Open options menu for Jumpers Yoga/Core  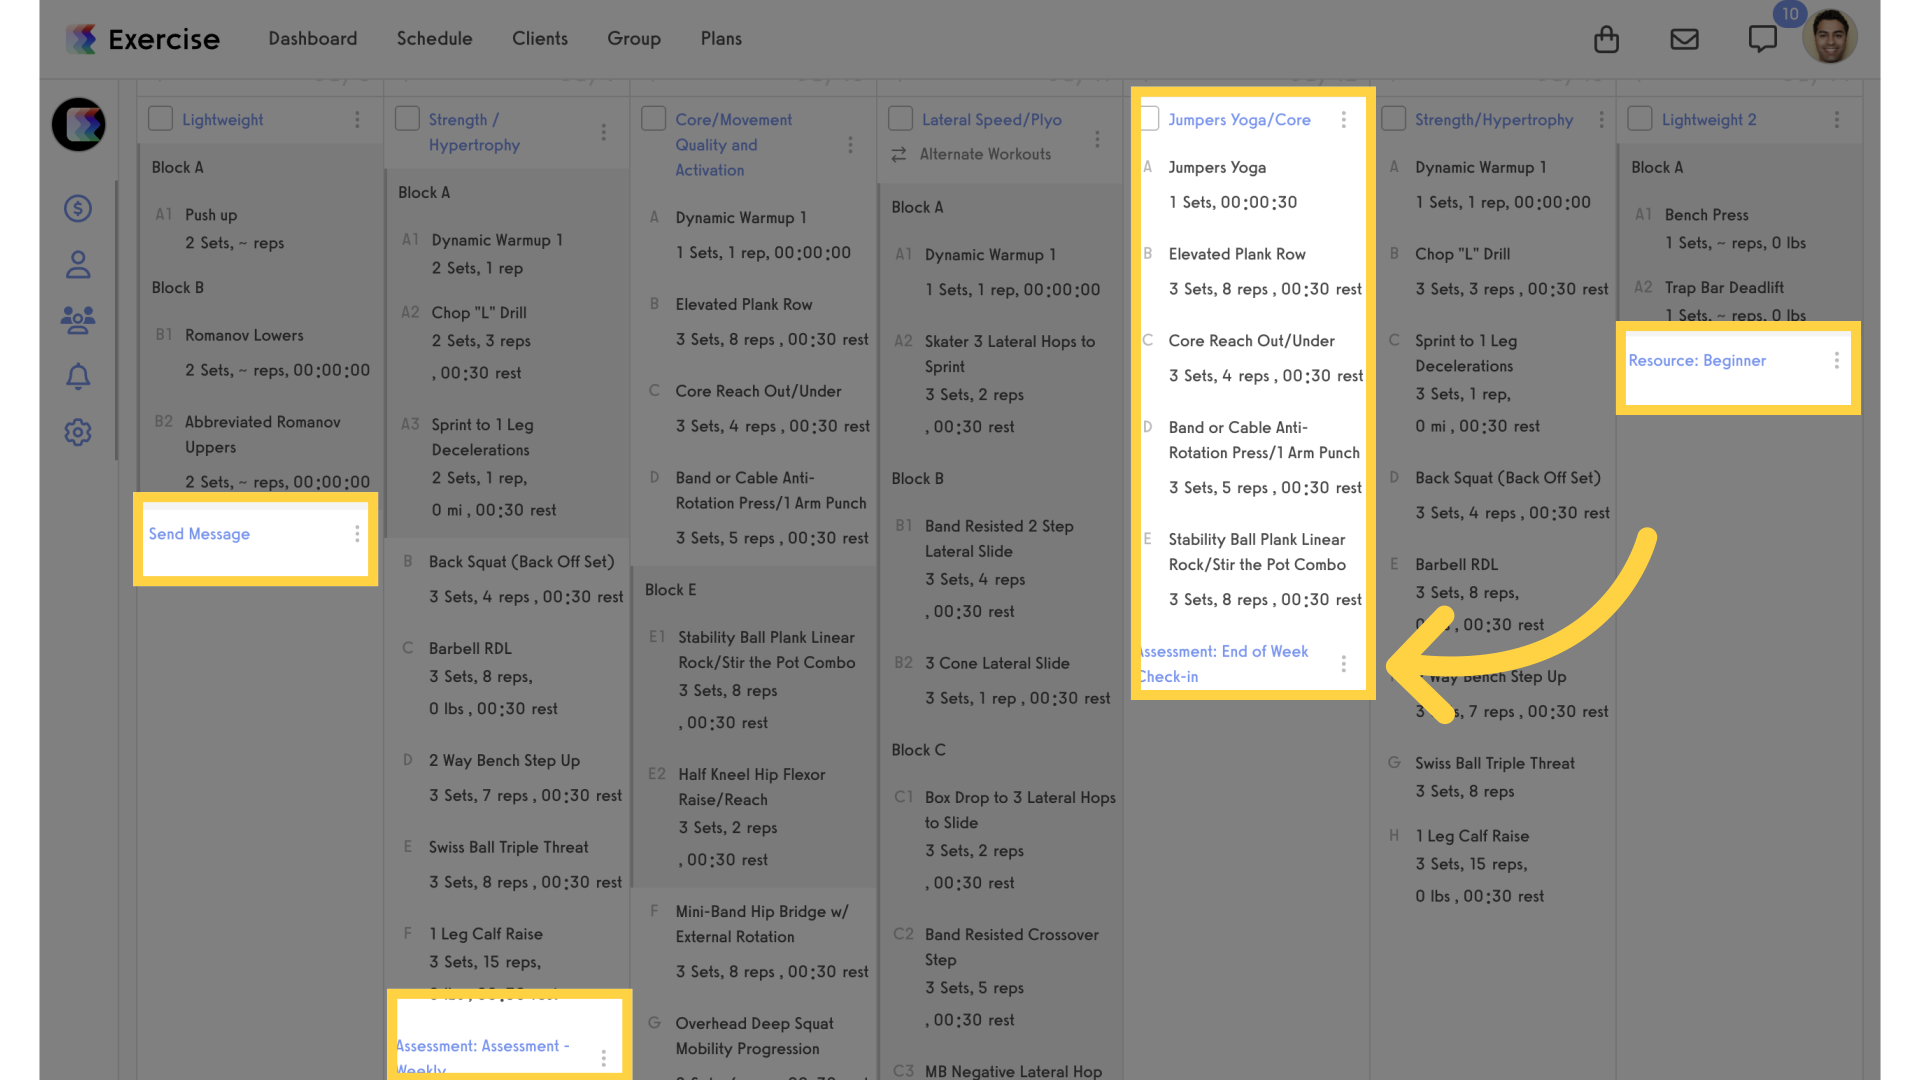(1343, 119)
